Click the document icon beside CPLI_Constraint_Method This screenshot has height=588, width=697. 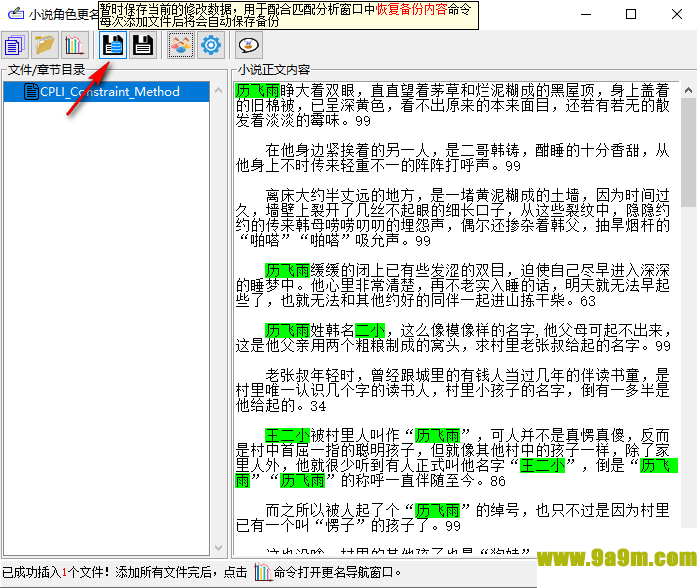coord(31,92)
